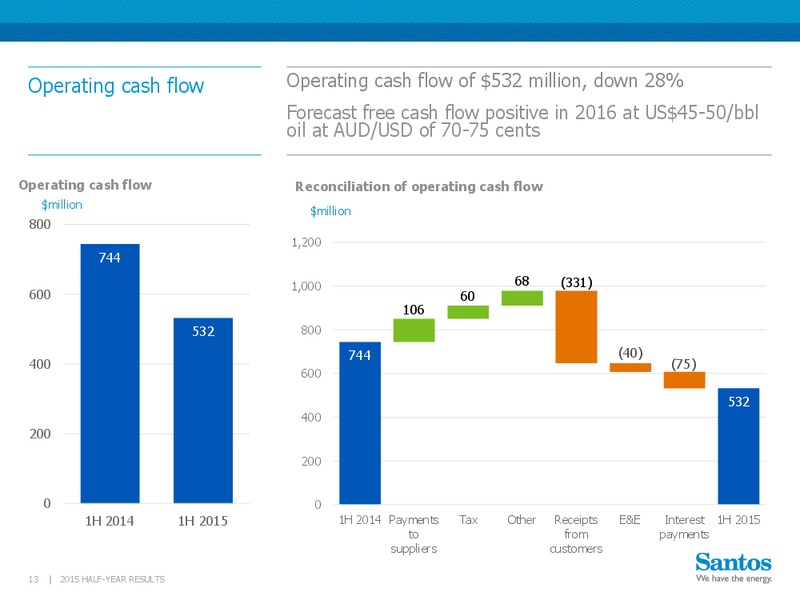Select the 'Other' axis label
This screenshot has width=800, height=600.
[521, 520]
